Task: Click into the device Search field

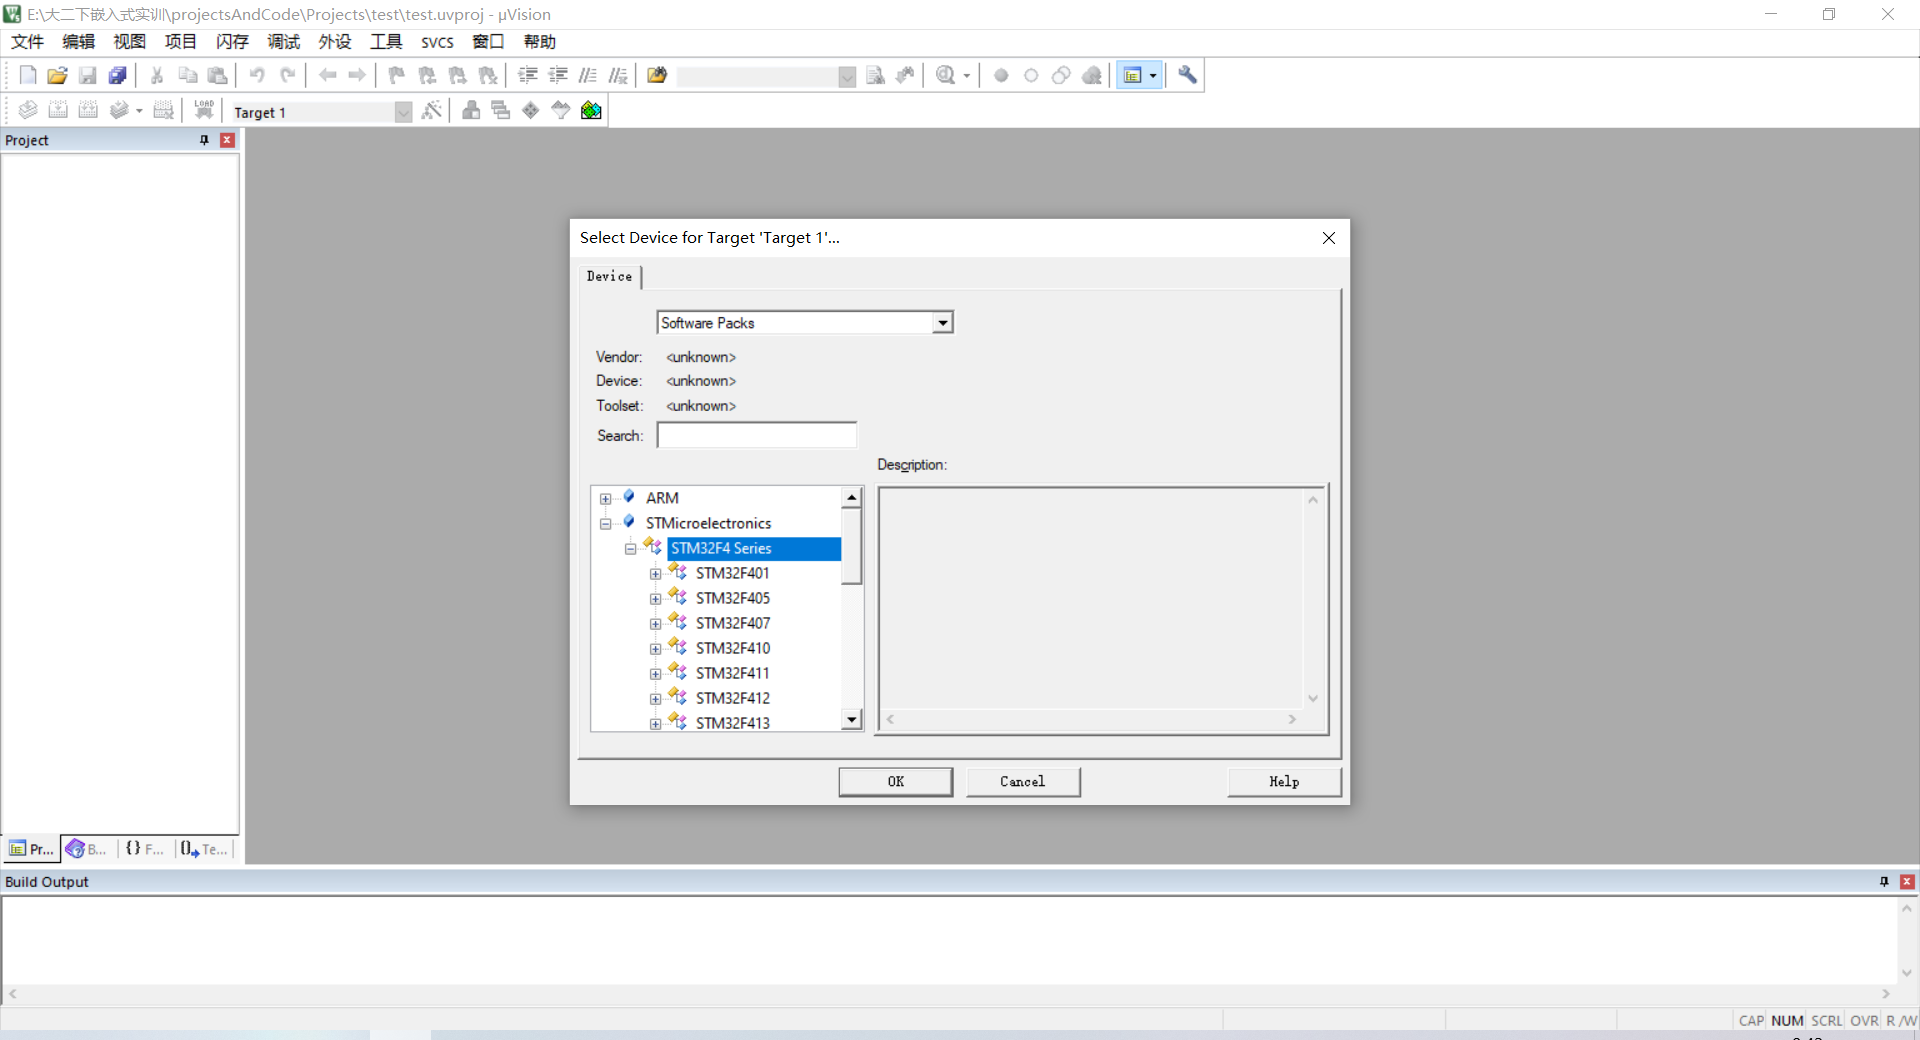Action: click(757, 435)
